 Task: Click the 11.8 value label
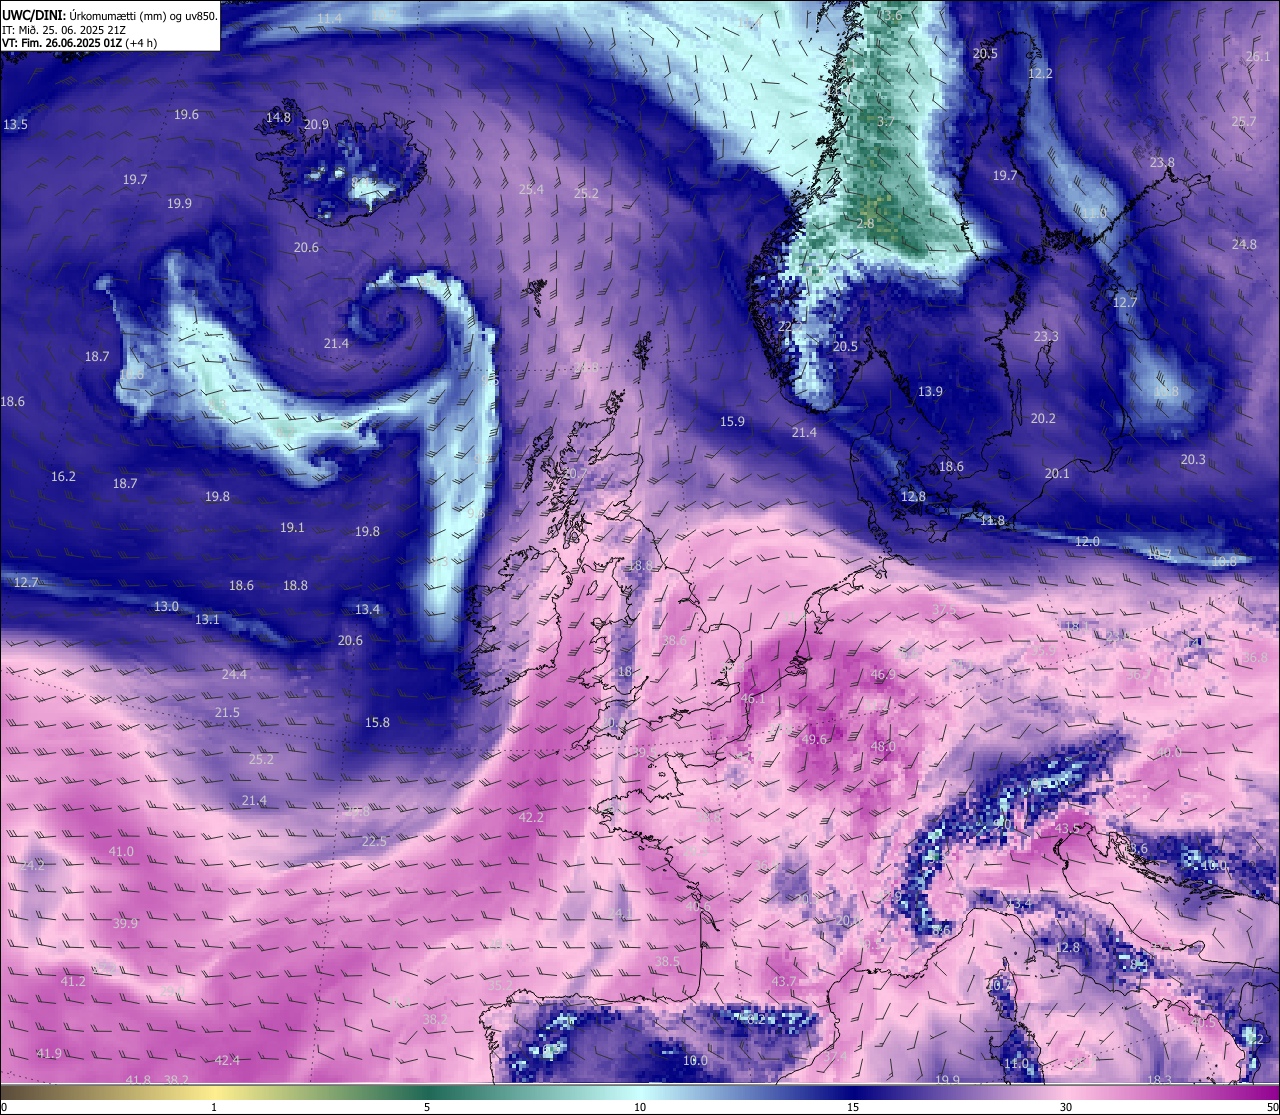992,521
